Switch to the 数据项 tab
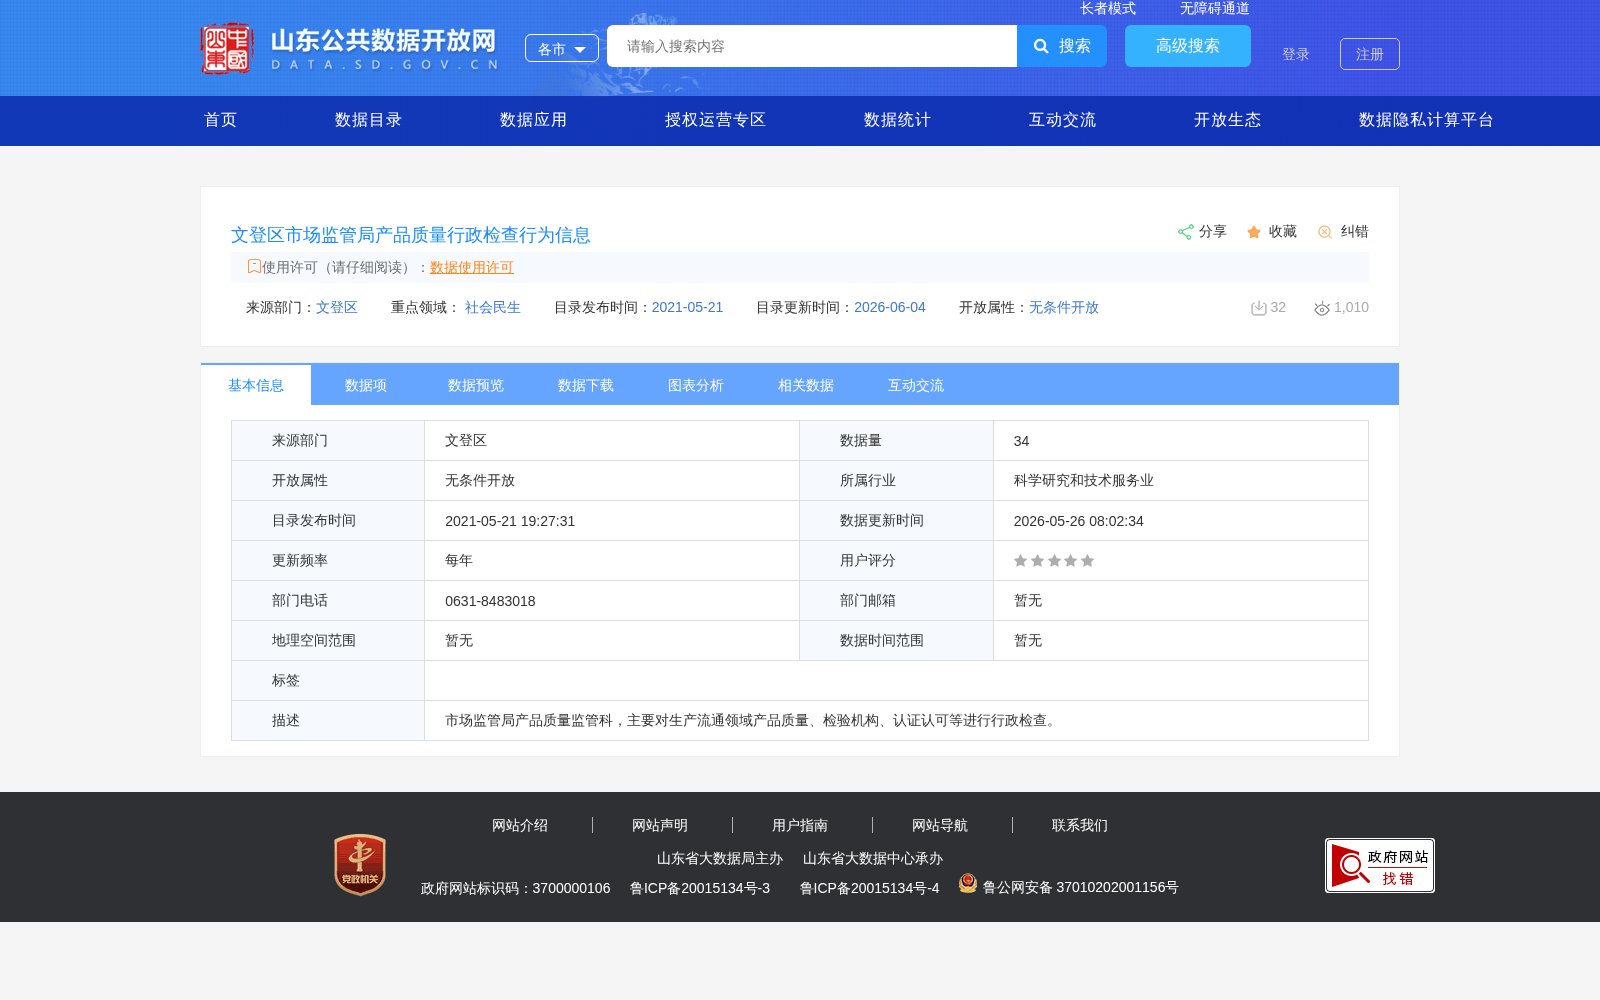The height and width of the screenshot is (1000, 1600). point(366,385)
